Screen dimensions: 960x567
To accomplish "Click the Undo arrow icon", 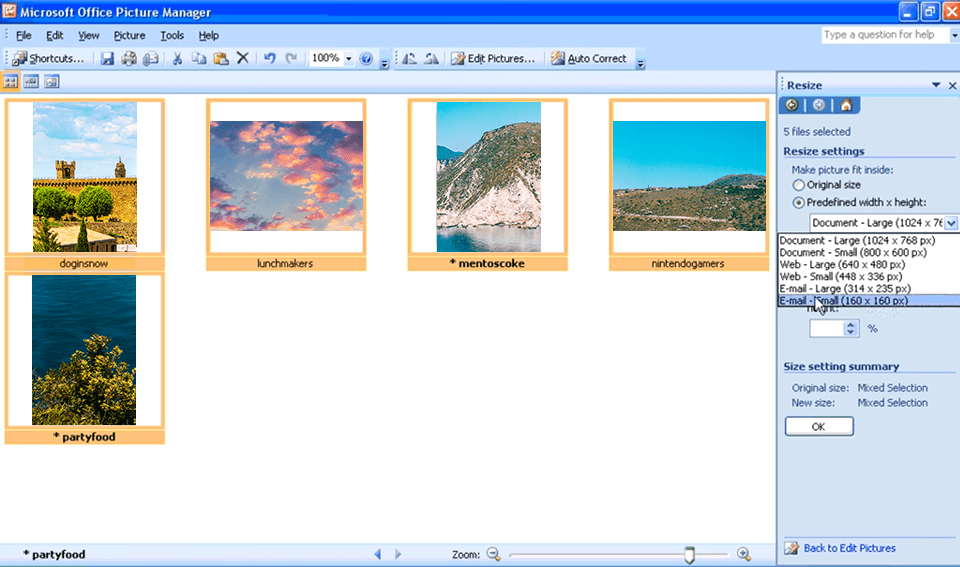I will (269, 58).
